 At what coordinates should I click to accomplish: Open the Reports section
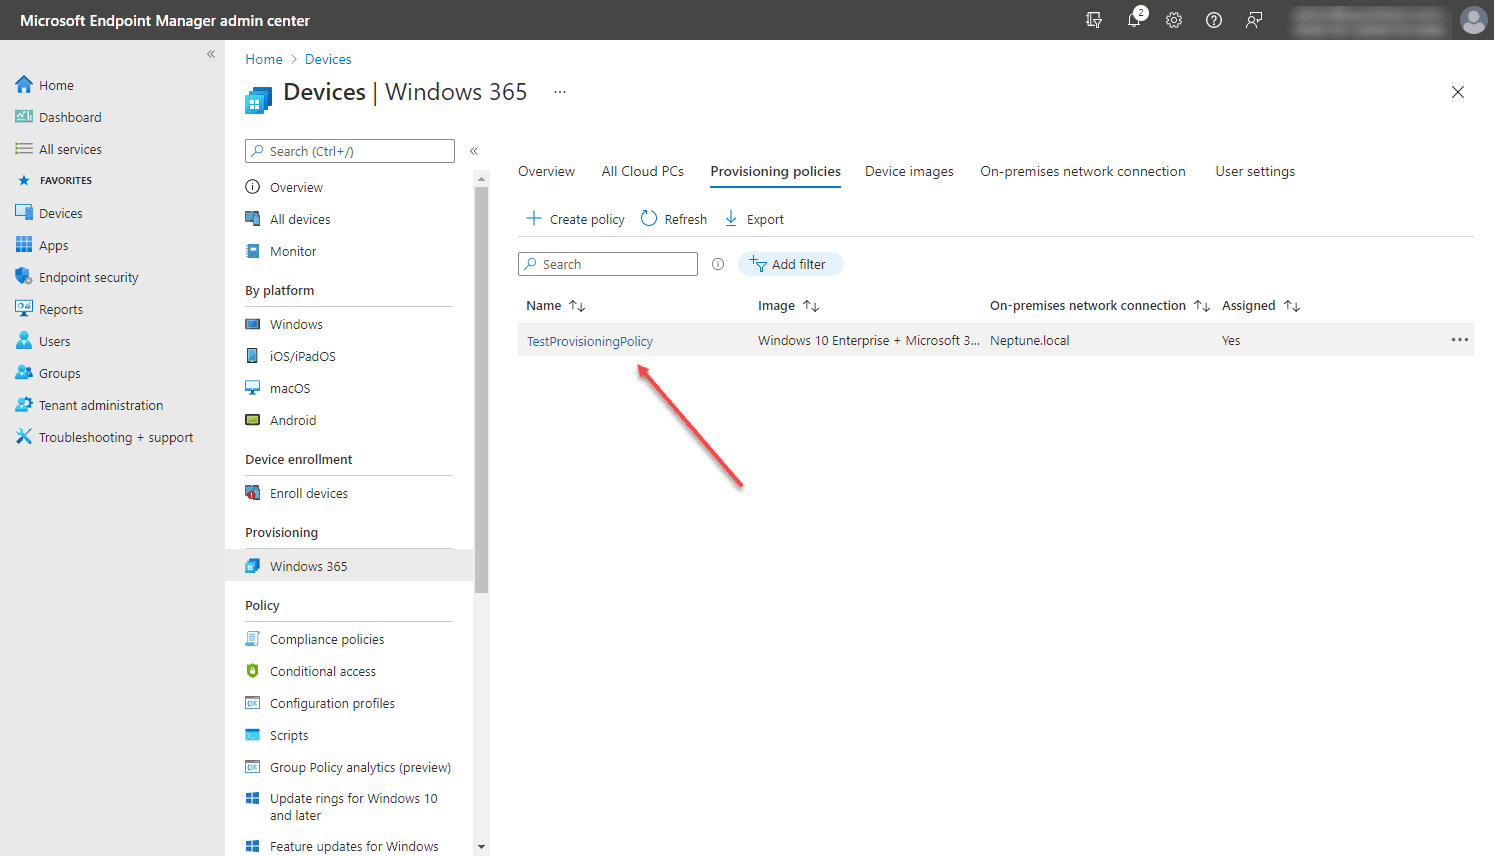point(60,308)
